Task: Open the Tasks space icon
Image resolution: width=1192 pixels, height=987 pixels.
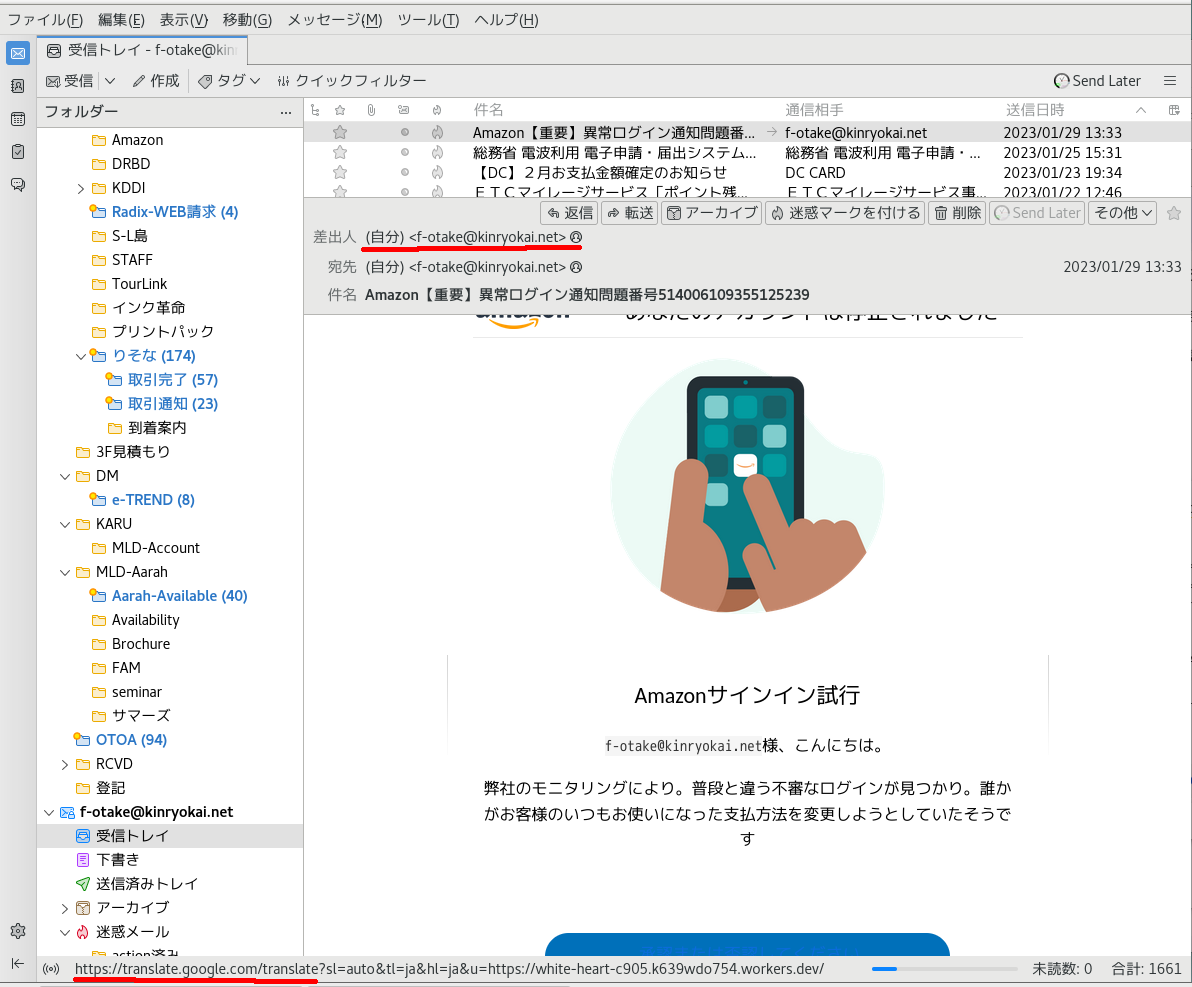Action: (18, 151)
